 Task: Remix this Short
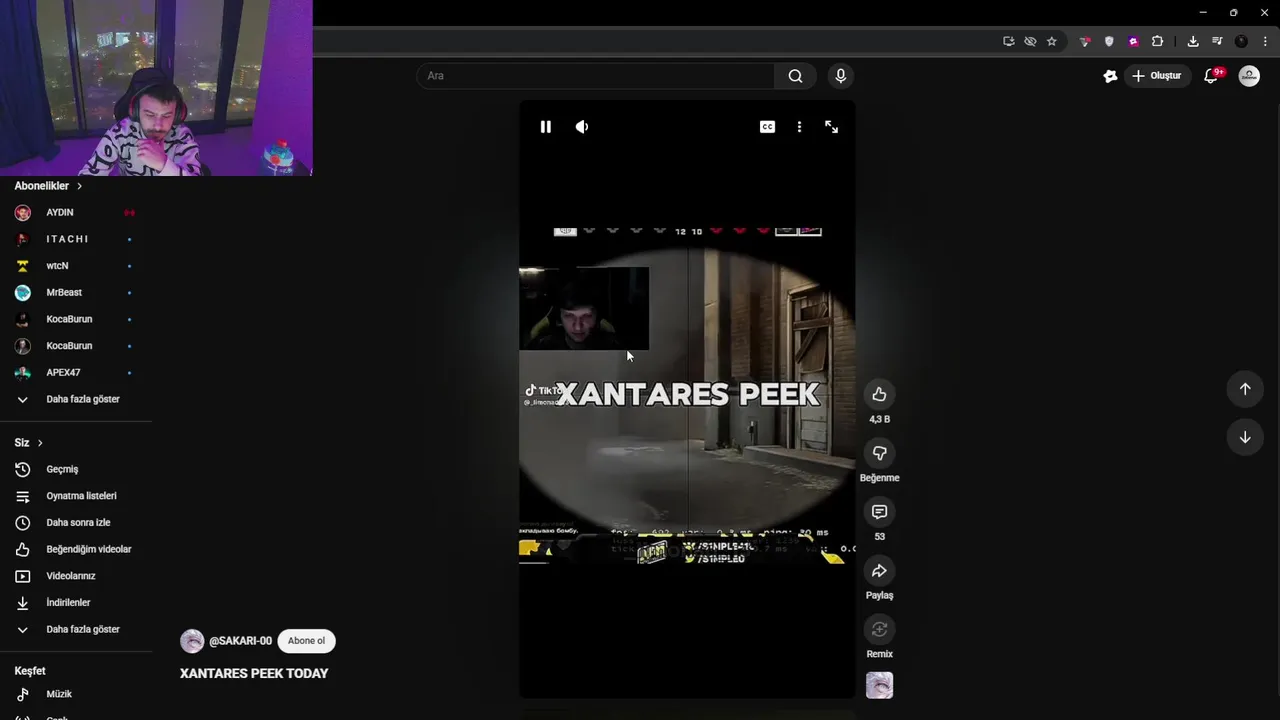coord(879,629)
